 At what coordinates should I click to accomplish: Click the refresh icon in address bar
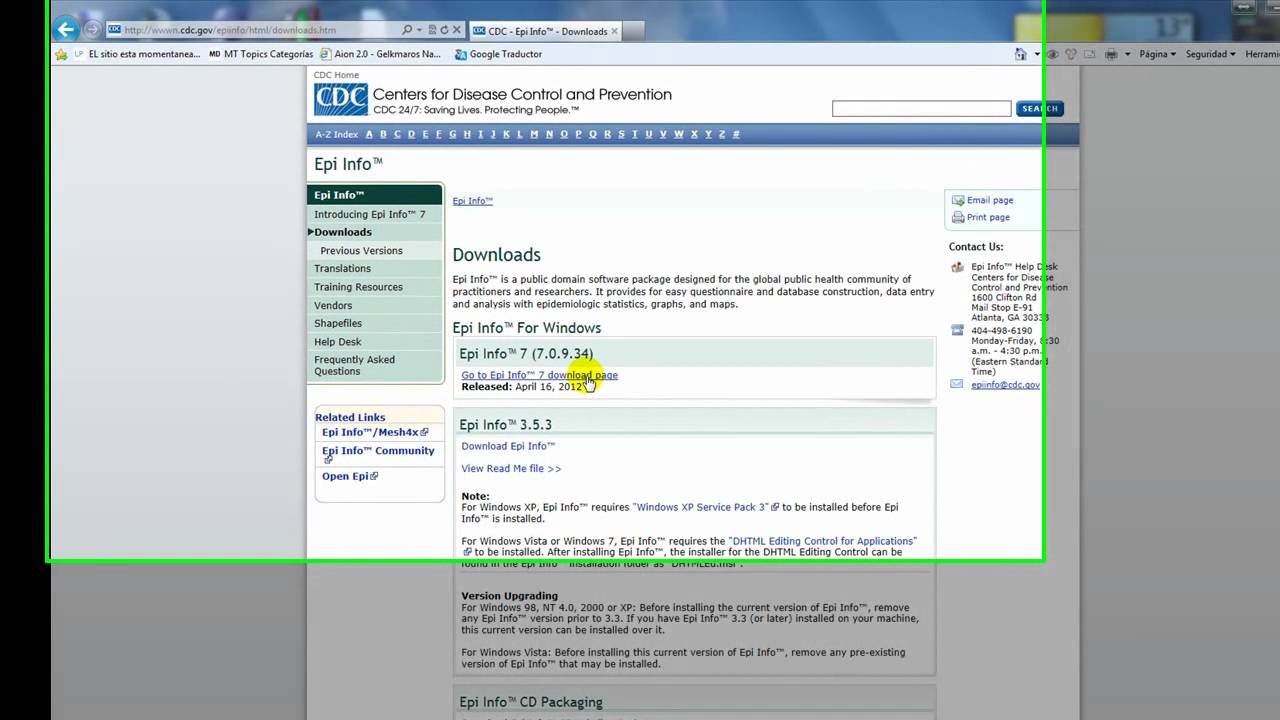(445, 30)
